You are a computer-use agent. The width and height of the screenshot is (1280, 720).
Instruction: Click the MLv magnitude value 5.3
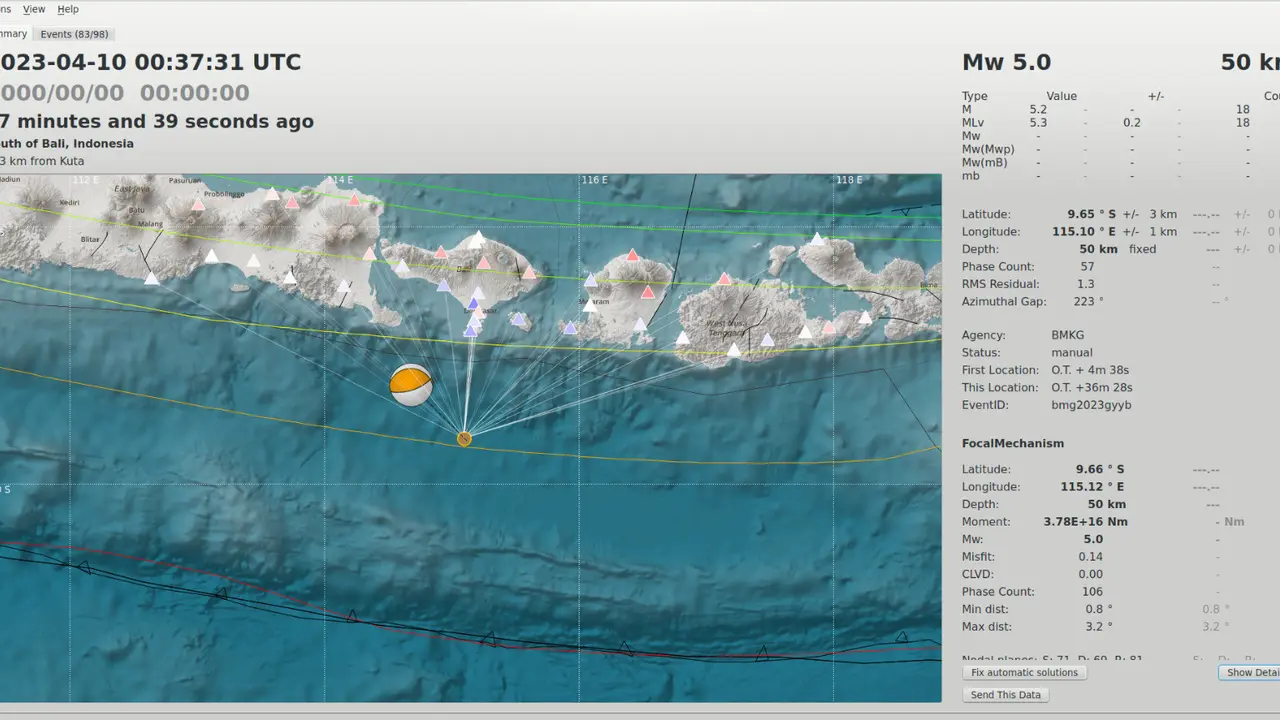[1038, 123]
